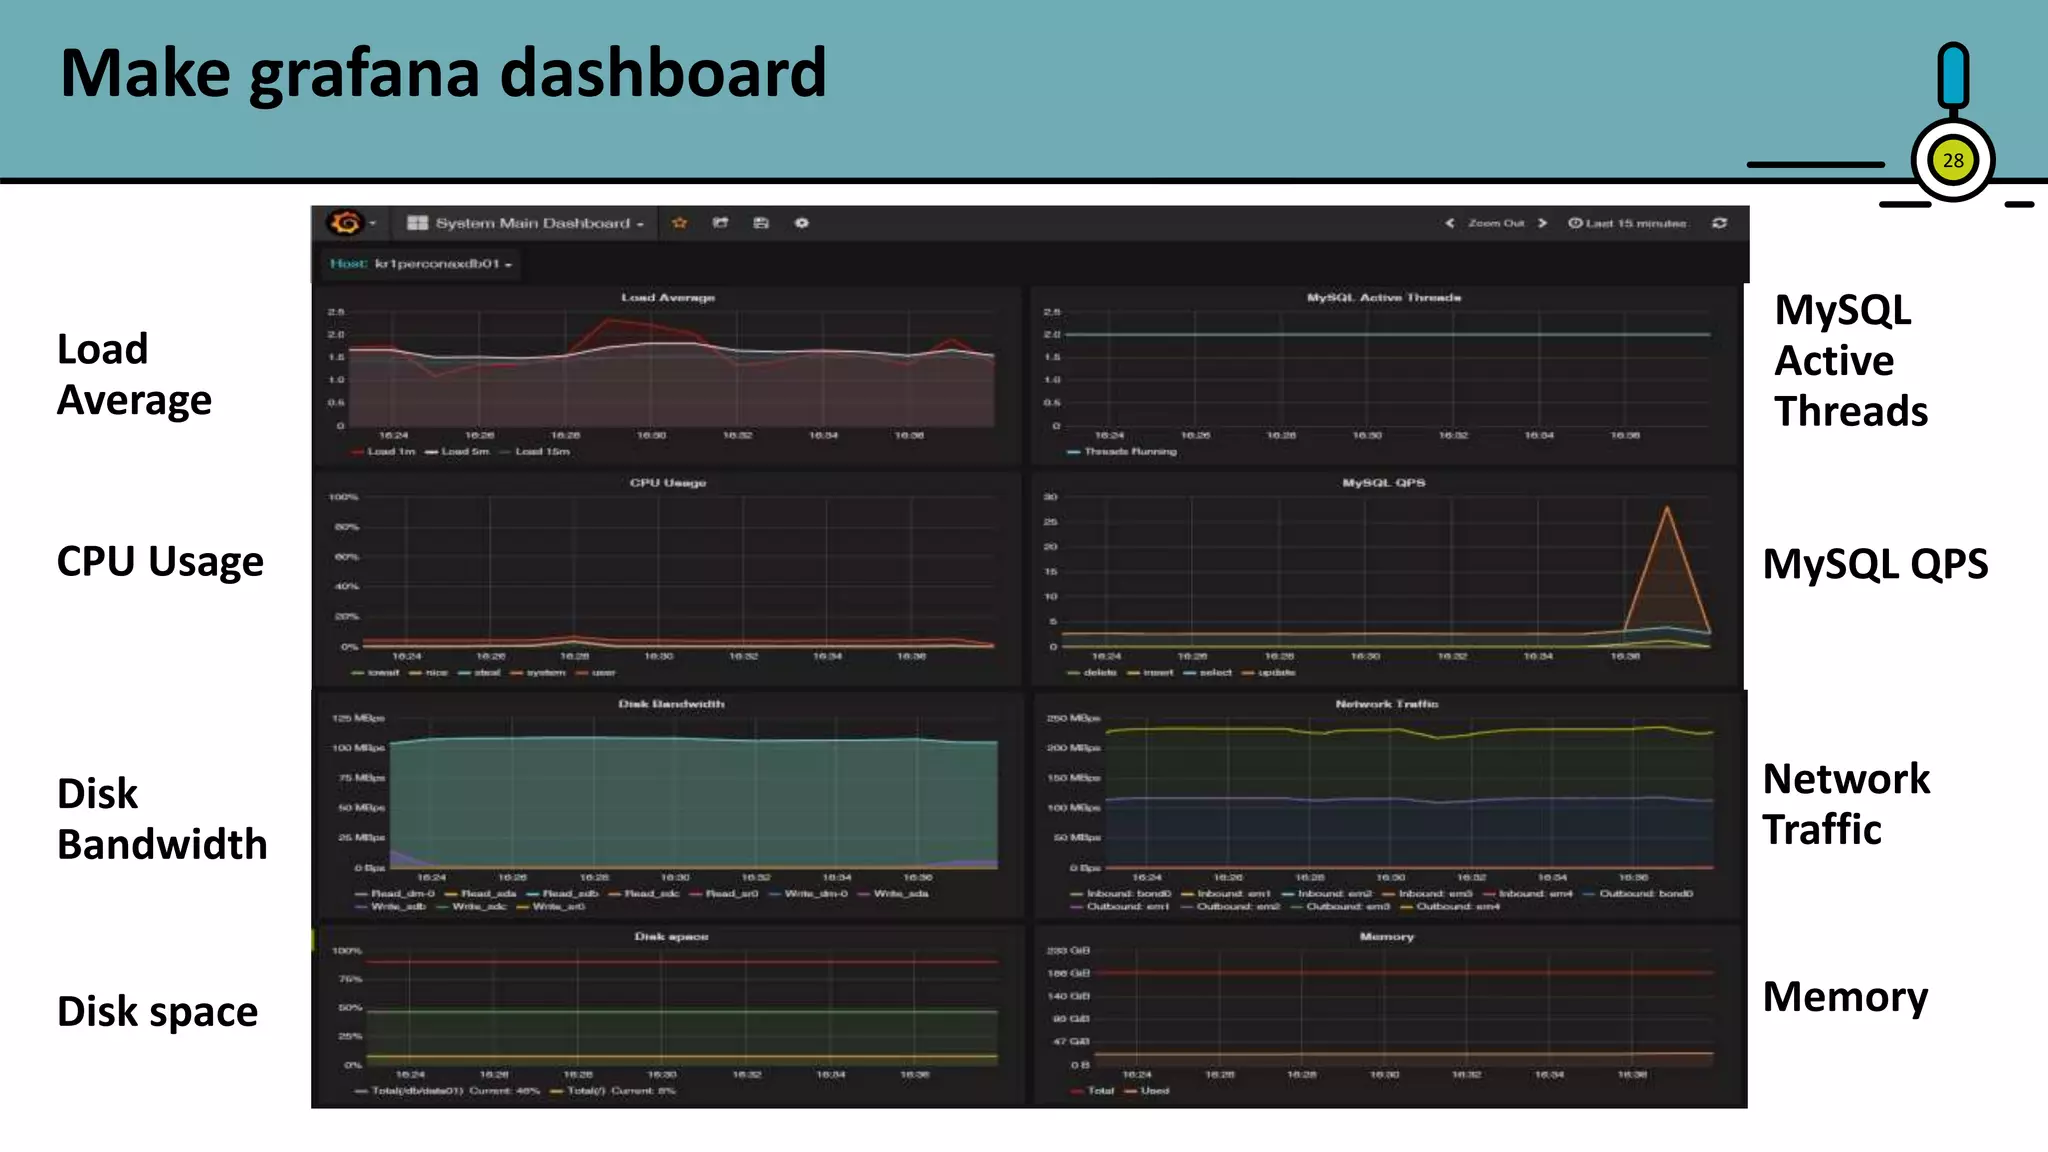Toggle Inbound: bond0 legend series

1127,894
